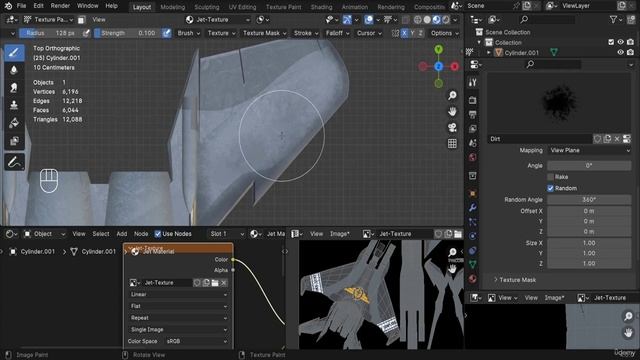The image size is (640, 360).
Task: Click the Blender logo icon
Action: pos(8,6)
